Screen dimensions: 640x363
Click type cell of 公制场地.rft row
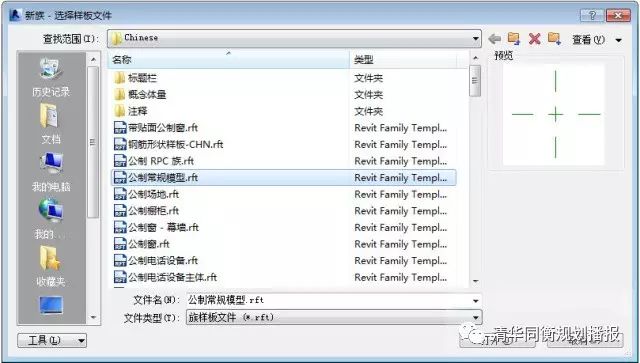coord(400,194)
